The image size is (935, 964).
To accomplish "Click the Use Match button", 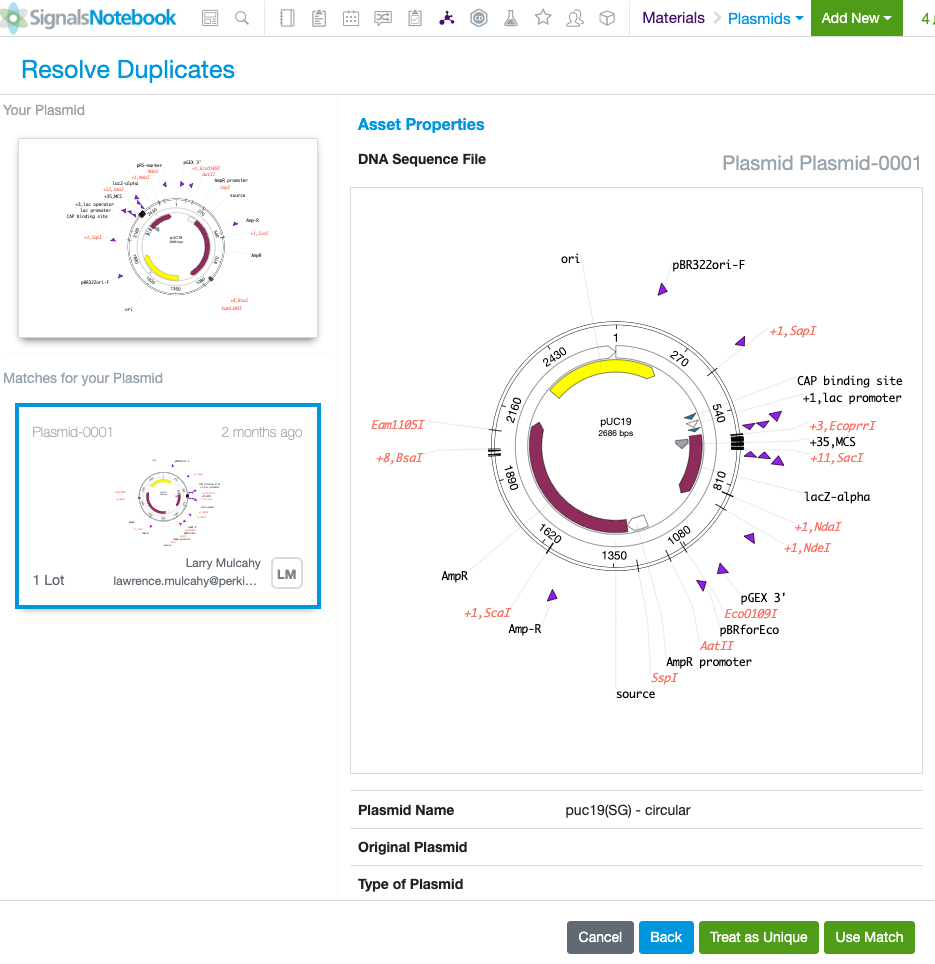I will (x=869, y=937).
